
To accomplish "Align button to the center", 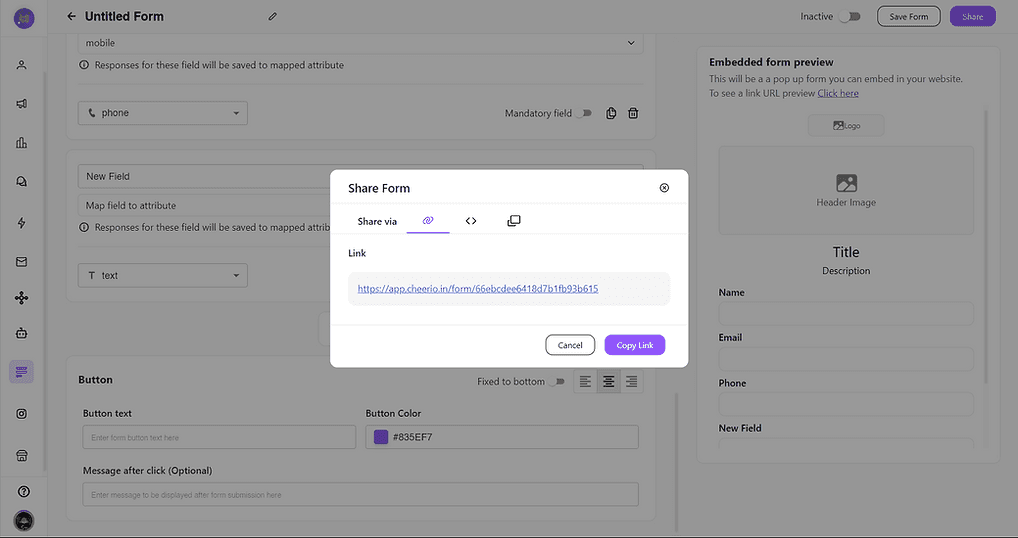I will point(608,382).
